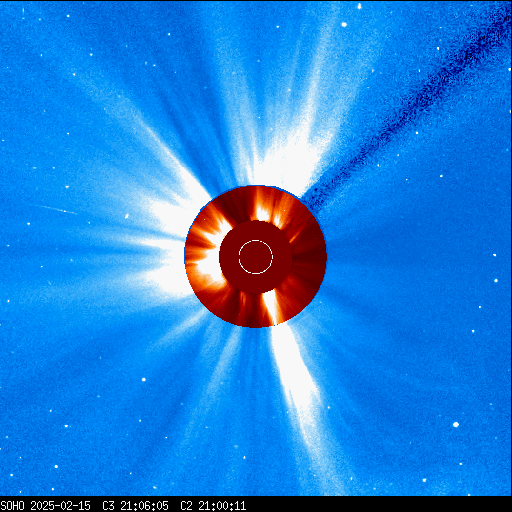Viewport: 512px width, 512px height.
Task: Click the dark C2 region right of occulter
Action: tap(308, 257)
